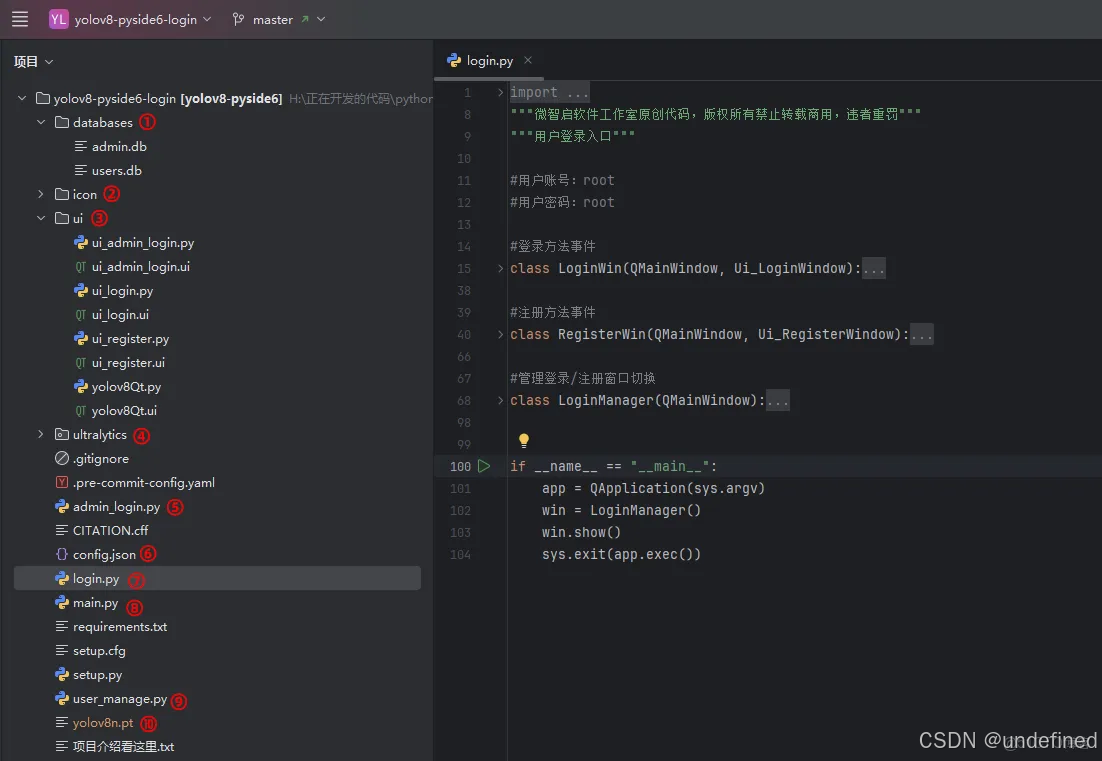Image resolution: width=1102 pixels, height=761 pixels.
Task: Click the main.py Python icon
Action: pos(62,602)
